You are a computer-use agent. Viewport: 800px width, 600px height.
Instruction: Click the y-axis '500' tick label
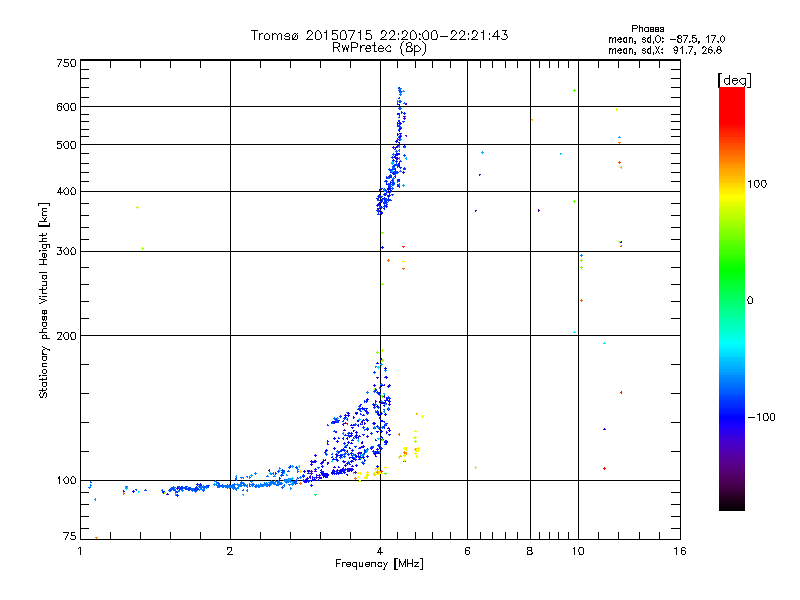(66, 145)
